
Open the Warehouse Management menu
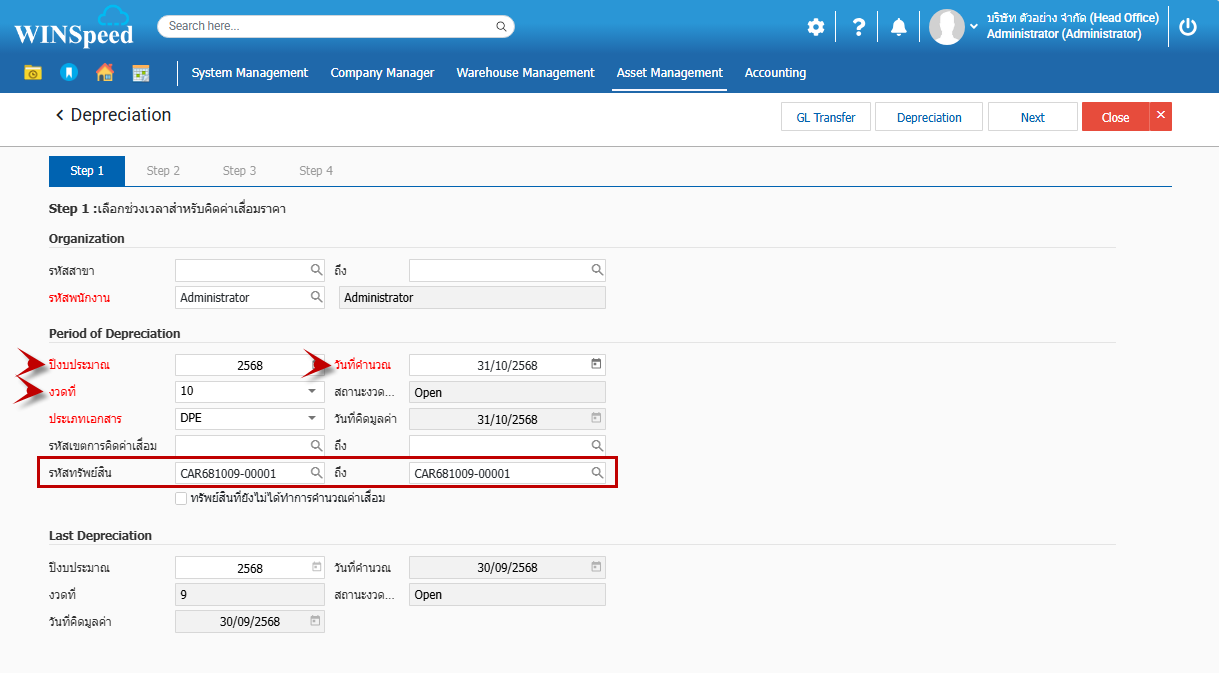pos(525,73)
